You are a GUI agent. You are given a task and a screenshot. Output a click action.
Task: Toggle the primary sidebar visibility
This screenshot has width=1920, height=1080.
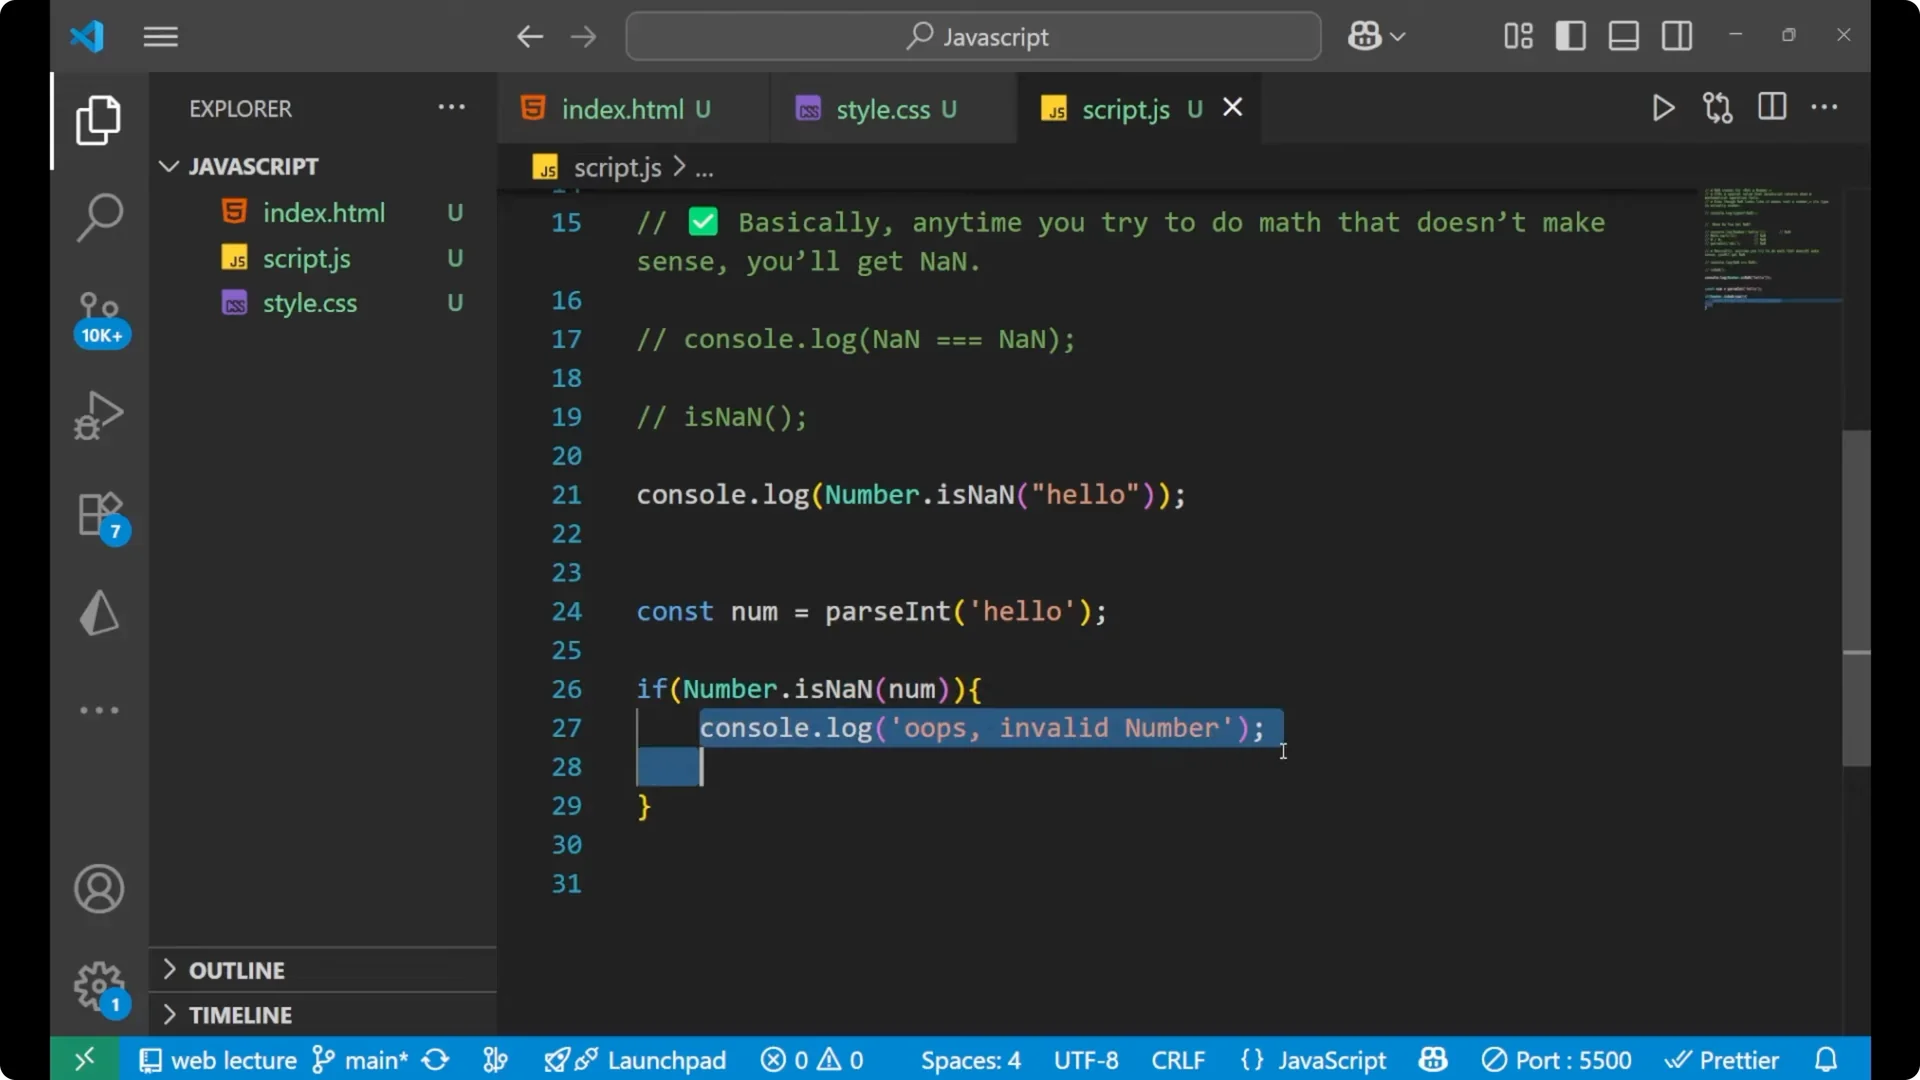[1570, 35]
